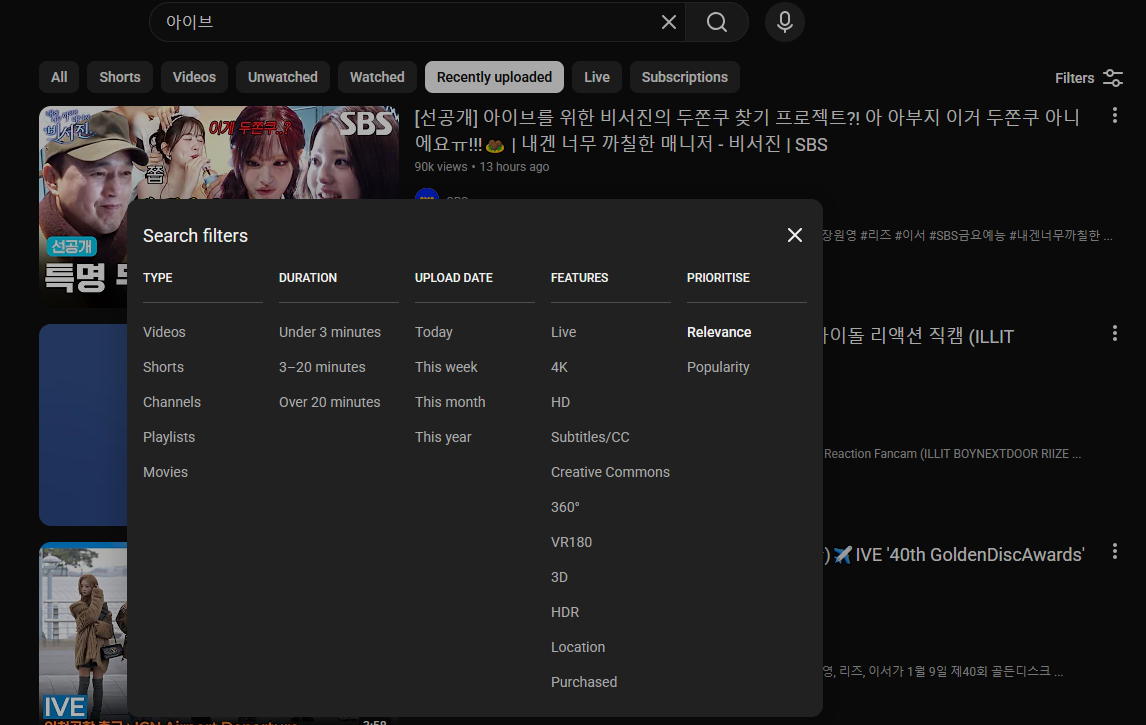Filter upload date to This month
The image size is (1146, 725).
click(450, 402)
